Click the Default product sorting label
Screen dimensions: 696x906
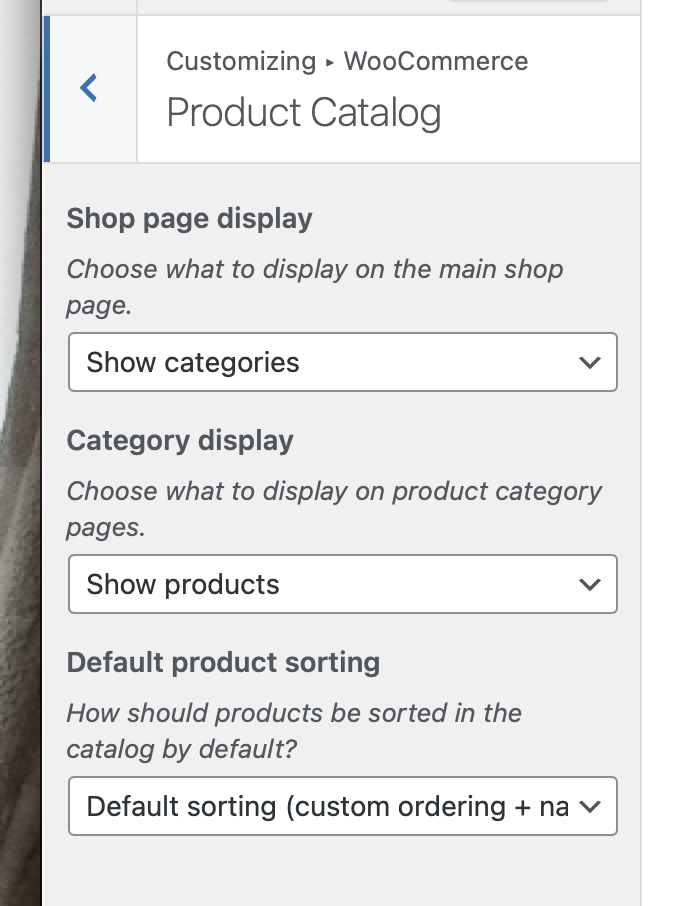pos(223,663)
